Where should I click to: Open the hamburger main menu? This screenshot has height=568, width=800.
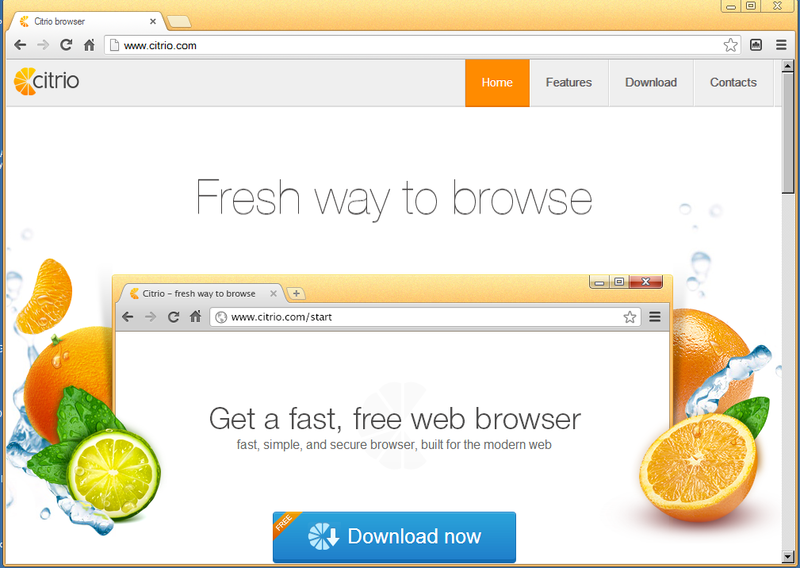781,45
